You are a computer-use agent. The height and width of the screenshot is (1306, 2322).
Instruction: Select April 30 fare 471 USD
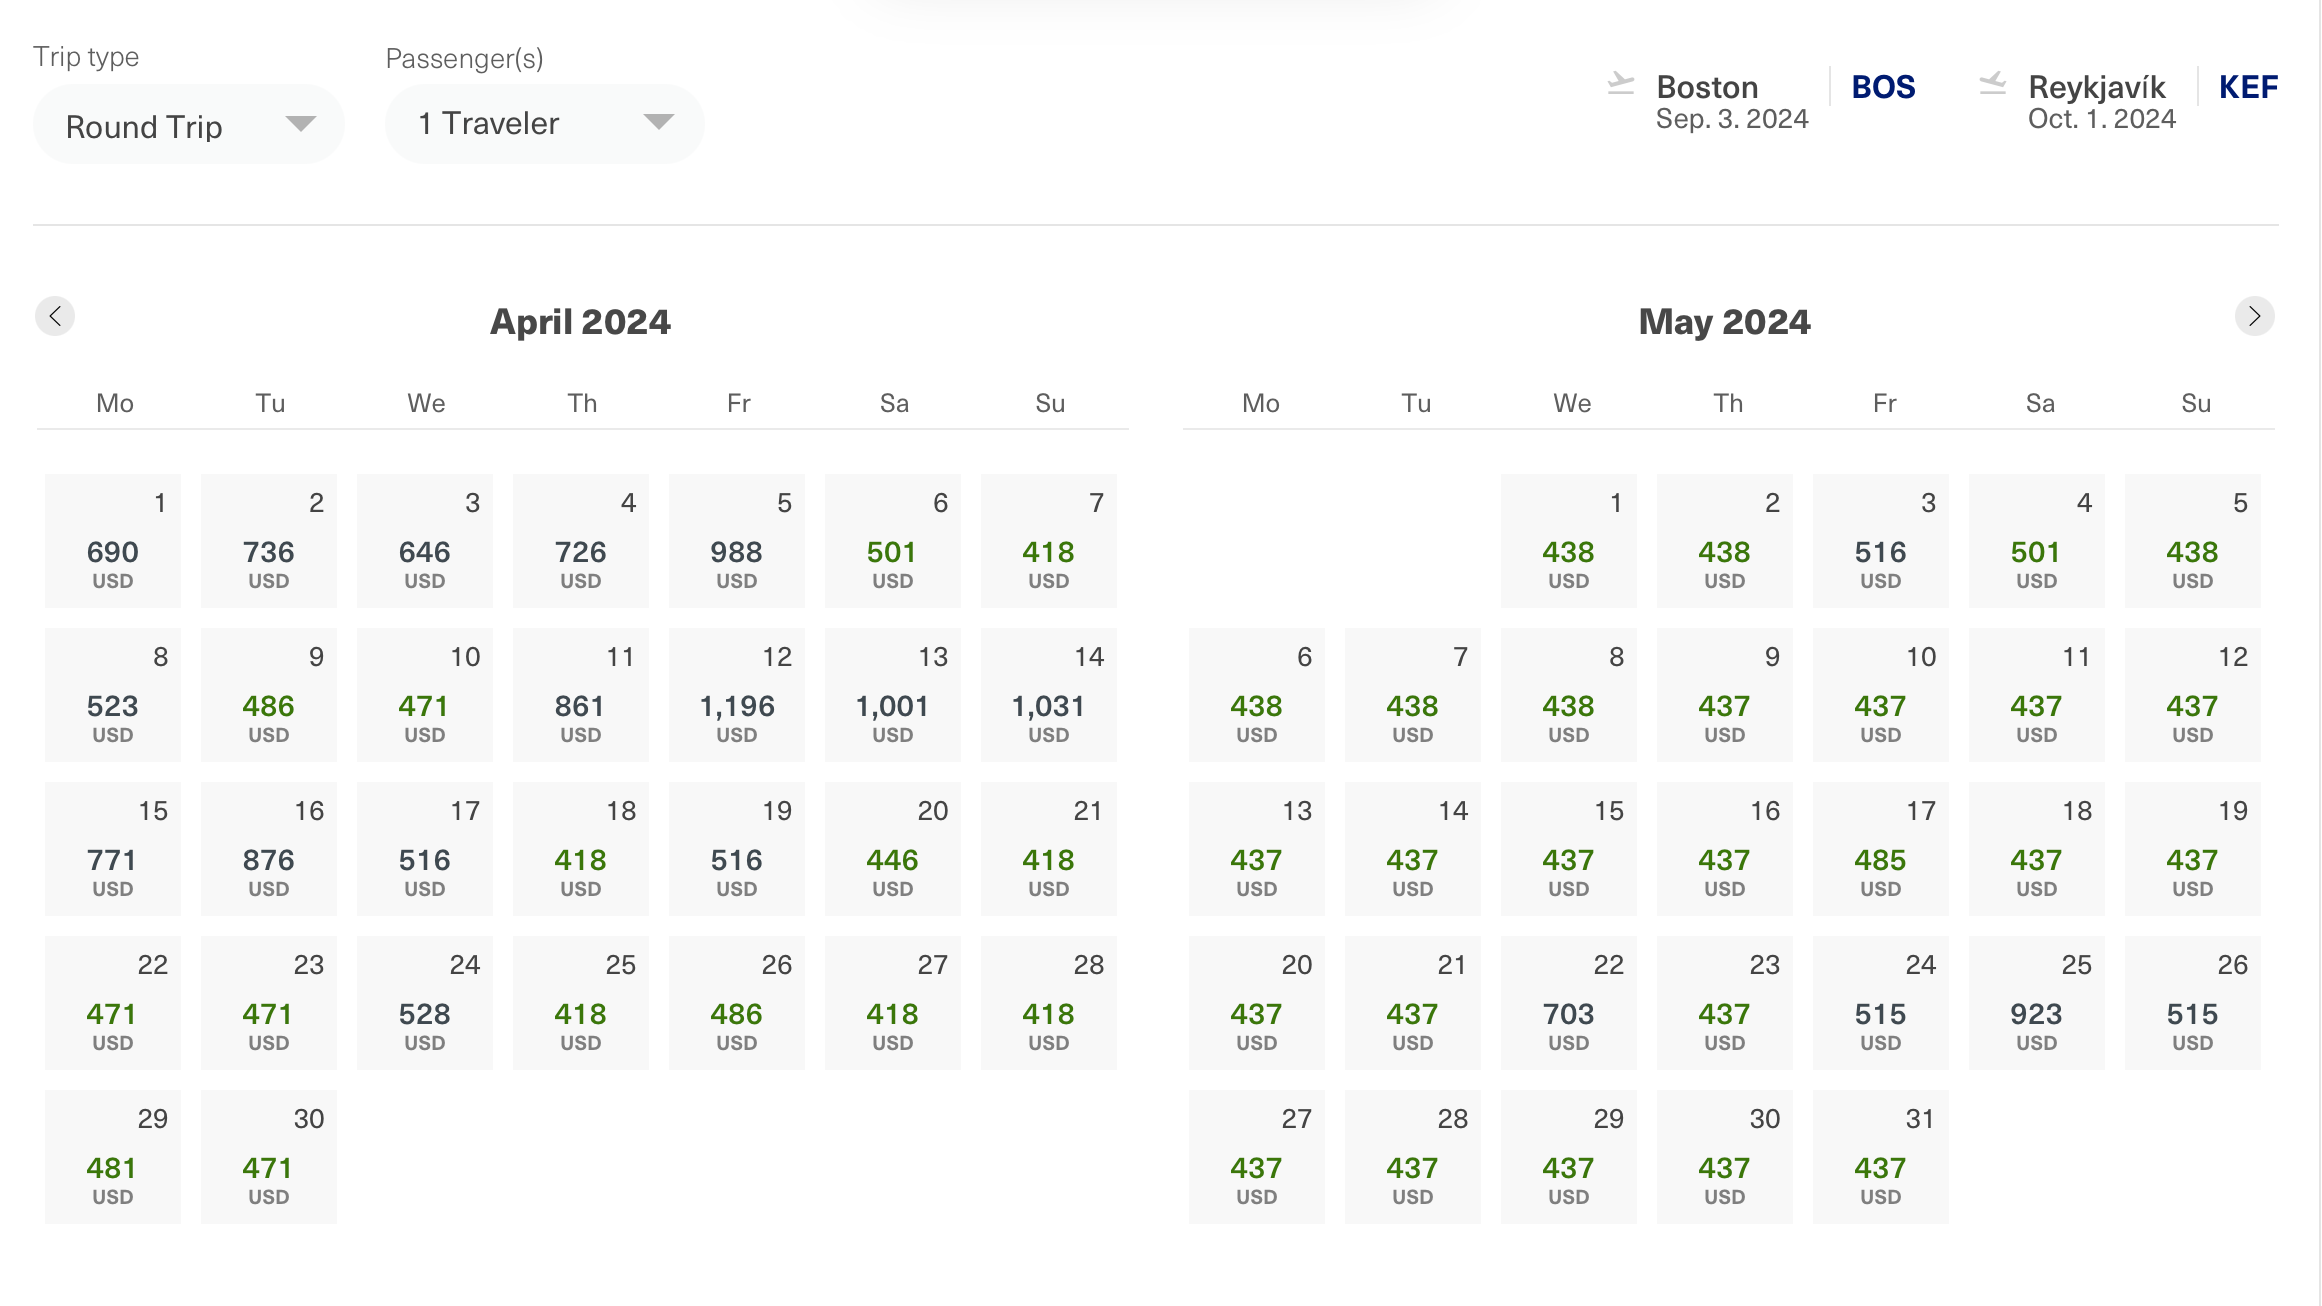pos(268,1157)
